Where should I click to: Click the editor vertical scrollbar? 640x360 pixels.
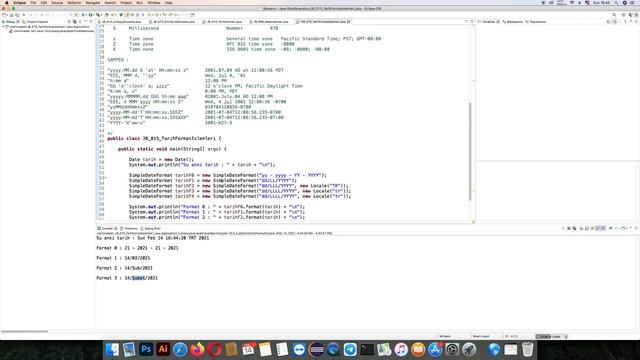470,151
